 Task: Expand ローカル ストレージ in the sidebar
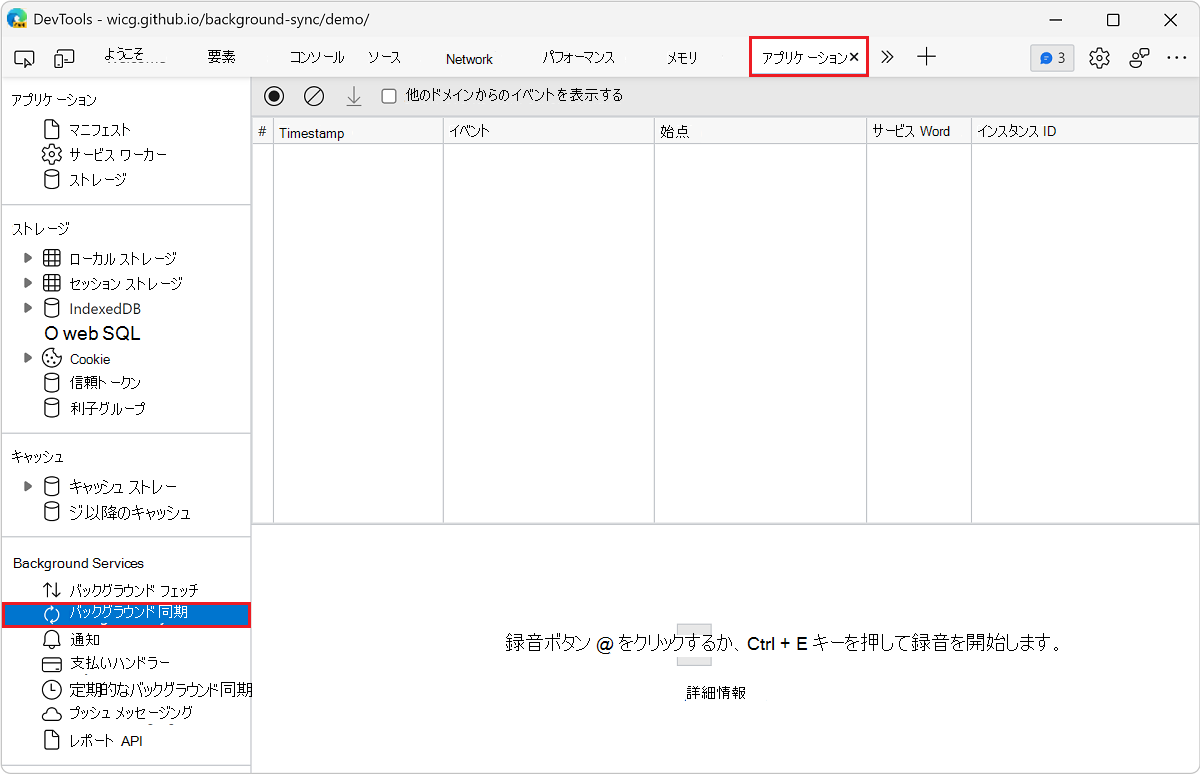click(x=28, y=257)
